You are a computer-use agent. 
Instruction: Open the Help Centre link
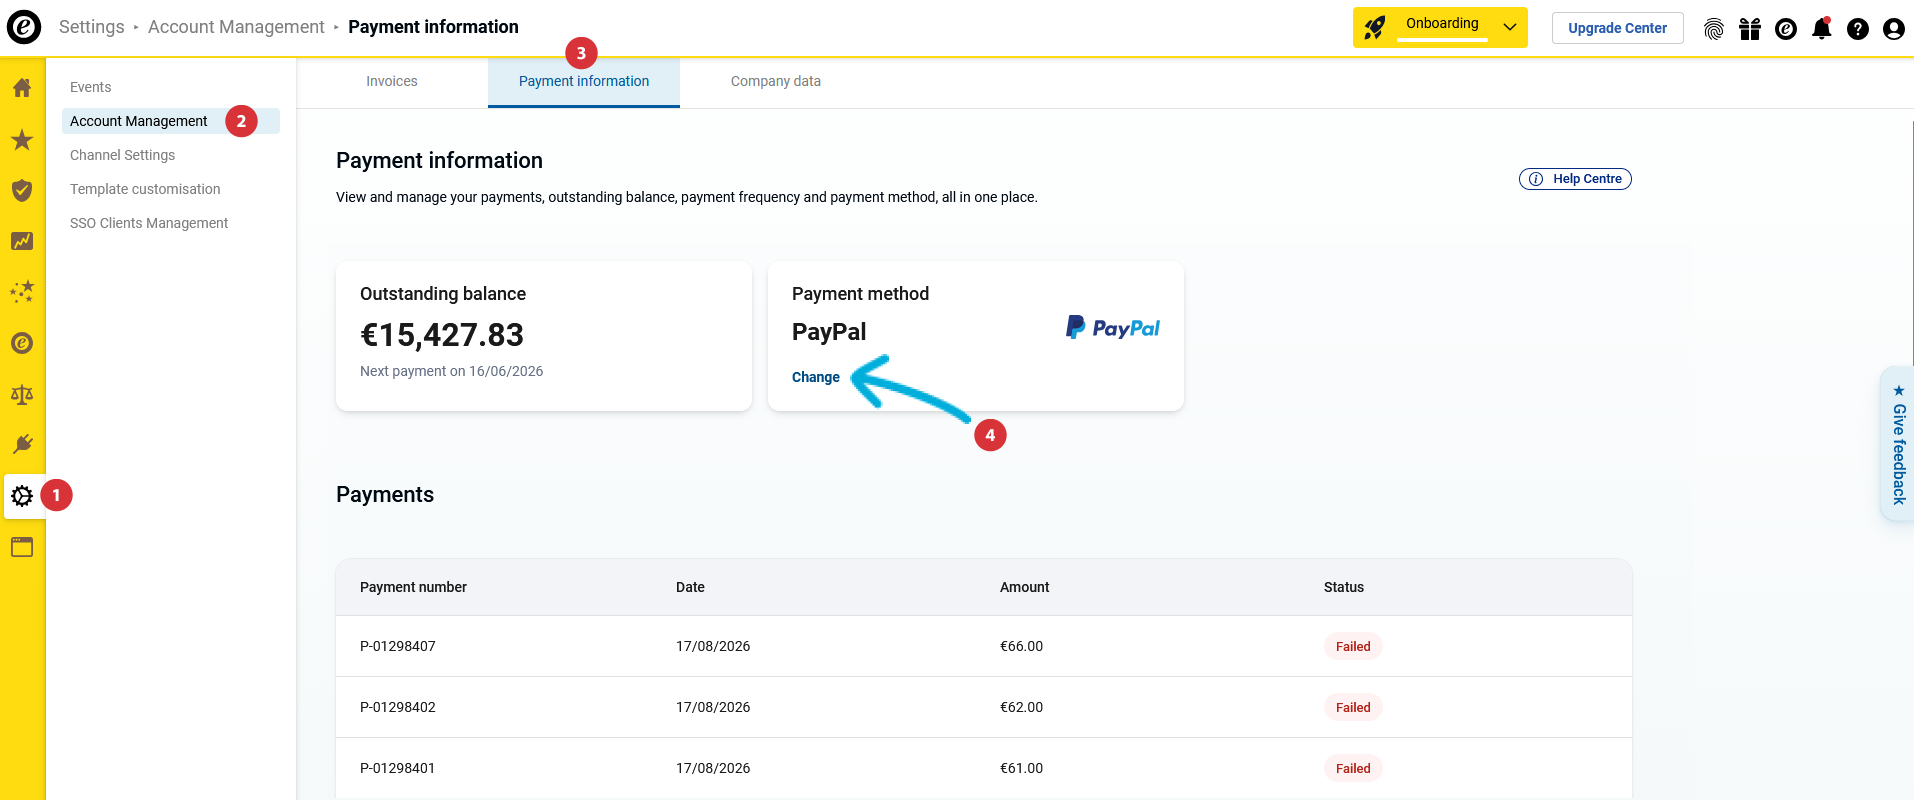1575,179
